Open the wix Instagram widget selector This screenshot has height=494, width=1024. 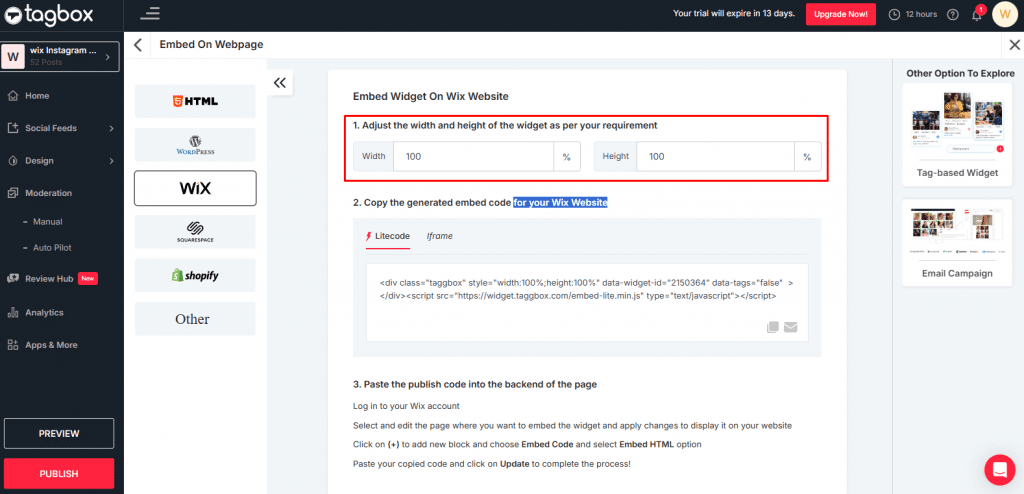pyautogui.click(x=62, y=55)
